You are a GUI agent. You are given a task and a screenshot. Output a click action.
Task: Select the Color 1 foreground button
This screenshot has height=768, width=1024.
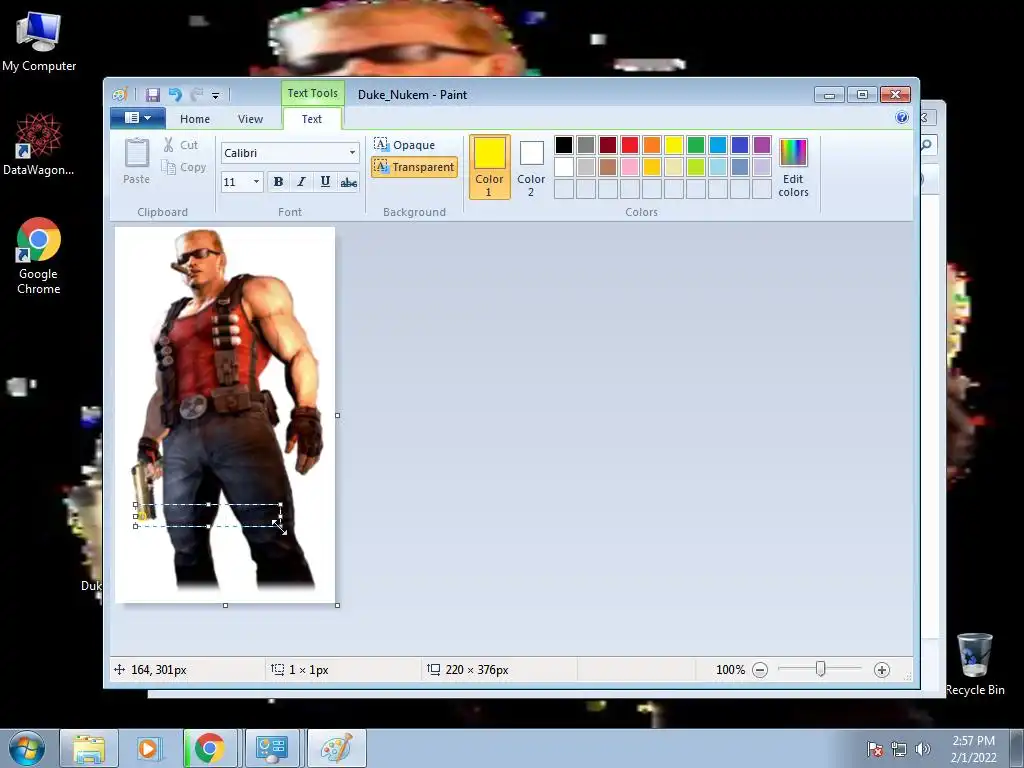pos(489,167)
